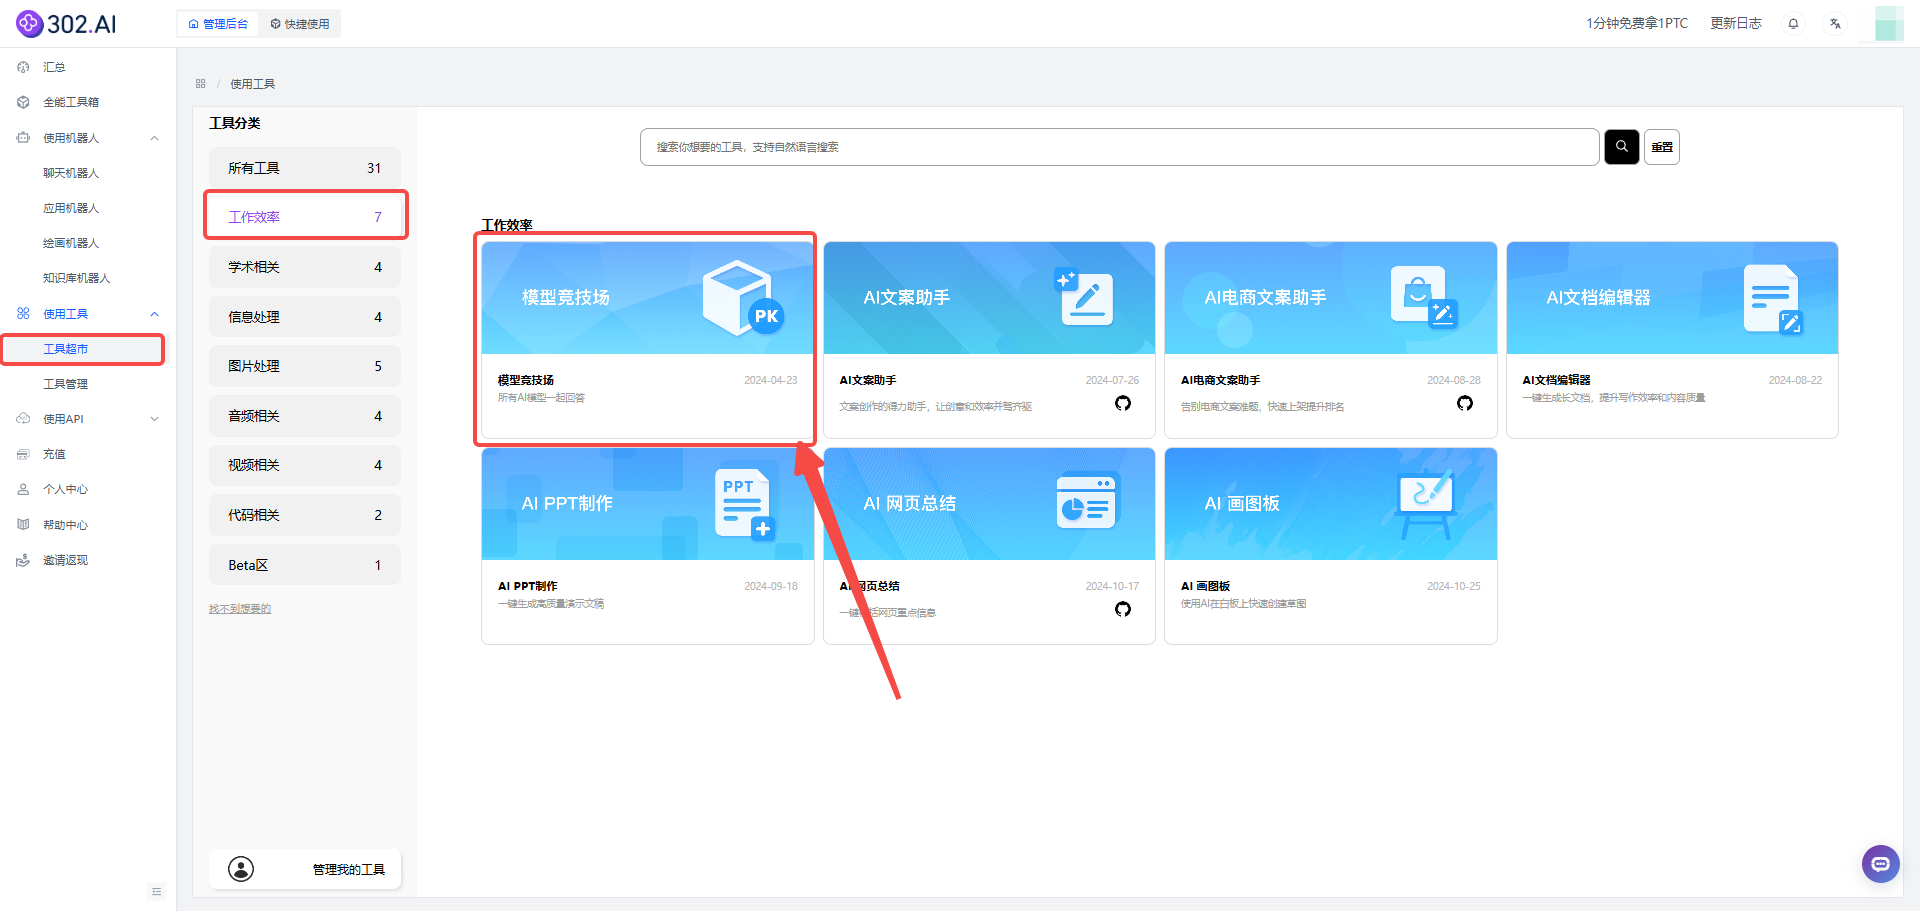This screenshot has width=1920, height=911.
Task: Switch to the 快捷使用 tab
Action: tap(300, 24)
